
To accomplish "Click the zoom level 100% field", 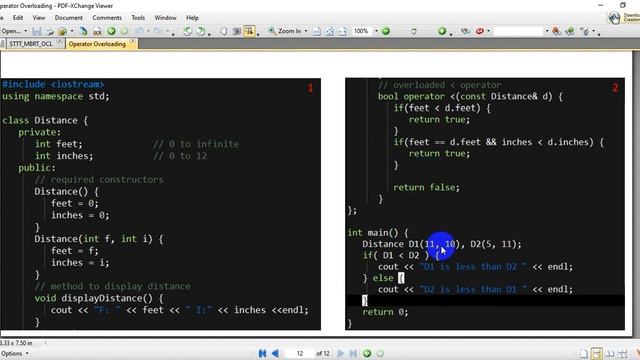I will pyautogui.click(x=361, y=31).
